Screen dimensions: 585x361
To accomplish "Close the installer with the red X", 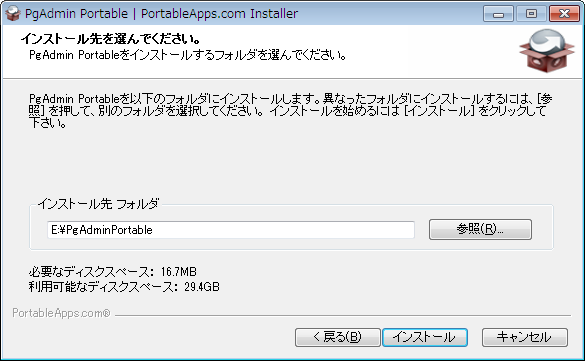I will point(564,14).
